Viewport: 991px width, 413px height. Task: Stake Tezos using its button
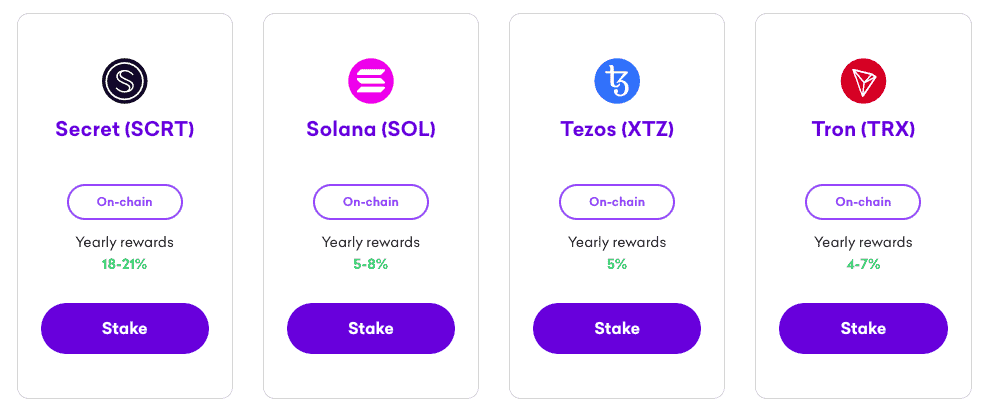pyautogui.click(x=617, y=328)
